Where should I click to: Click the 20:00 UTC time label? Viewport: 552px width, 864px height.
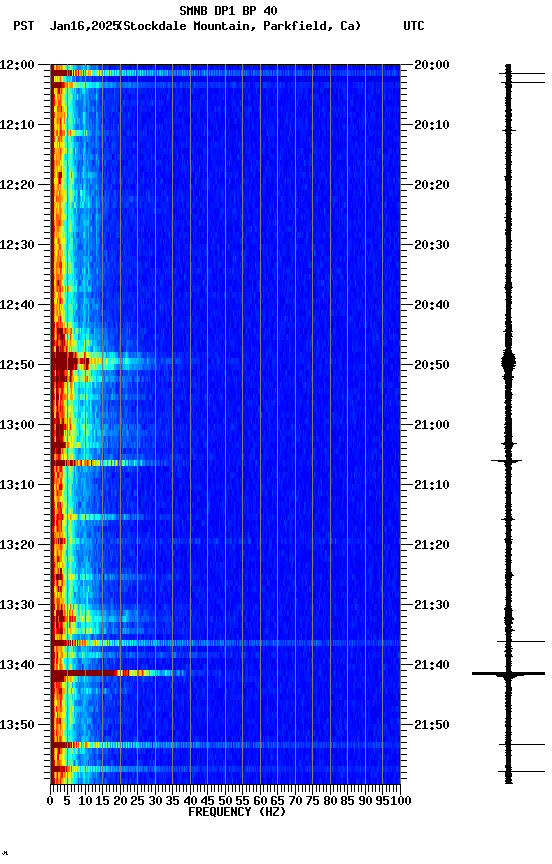tap(432, 65)
